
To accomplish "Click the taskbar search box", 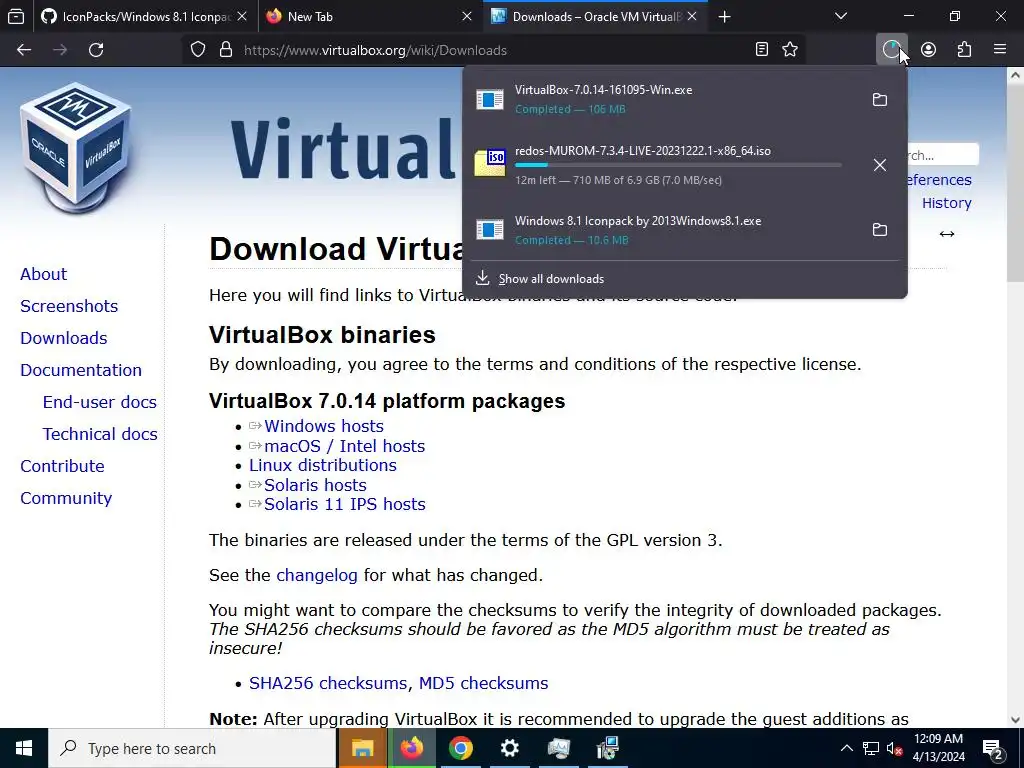I will (193, 748).
